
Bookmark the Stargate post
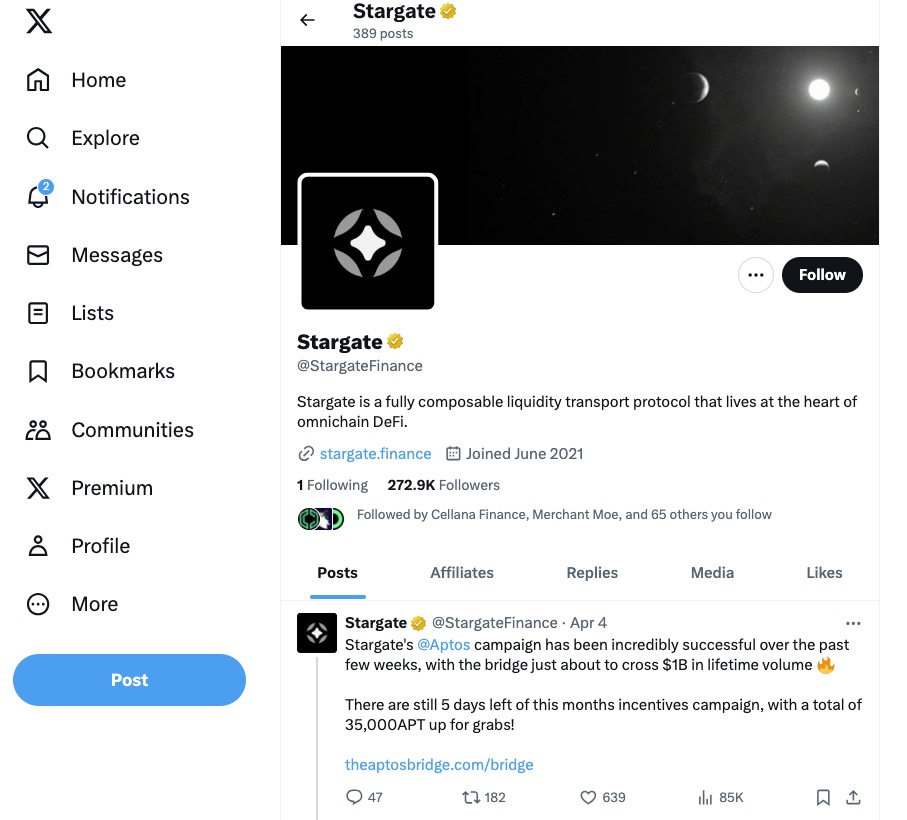[823, 797]
